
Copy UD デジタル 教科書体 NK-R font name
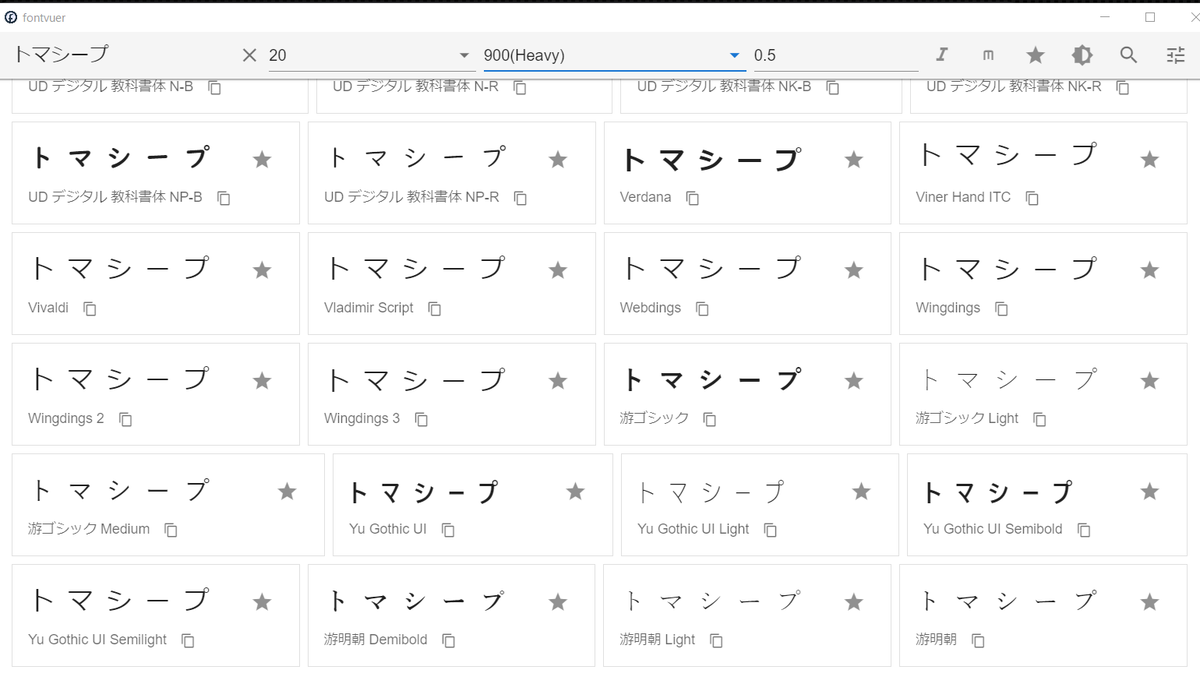1123,88
